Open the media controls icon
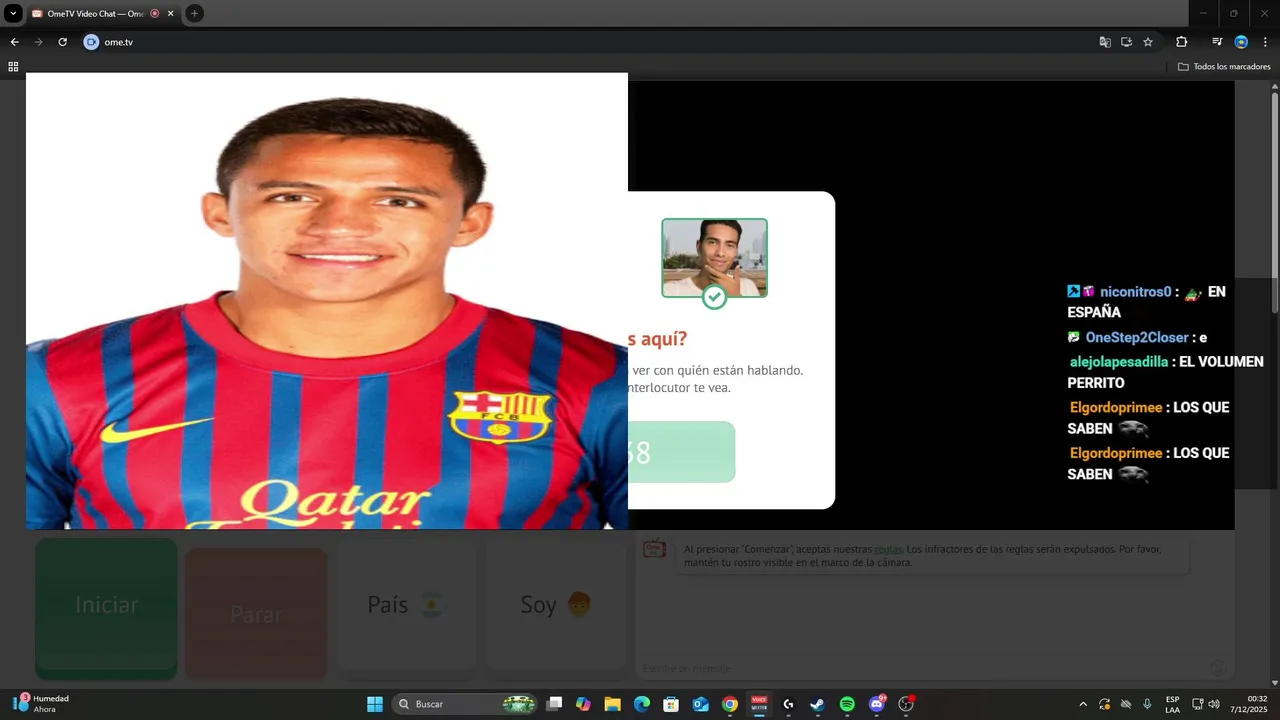This screenshot has height=720, width=1280. point(1217,42)
